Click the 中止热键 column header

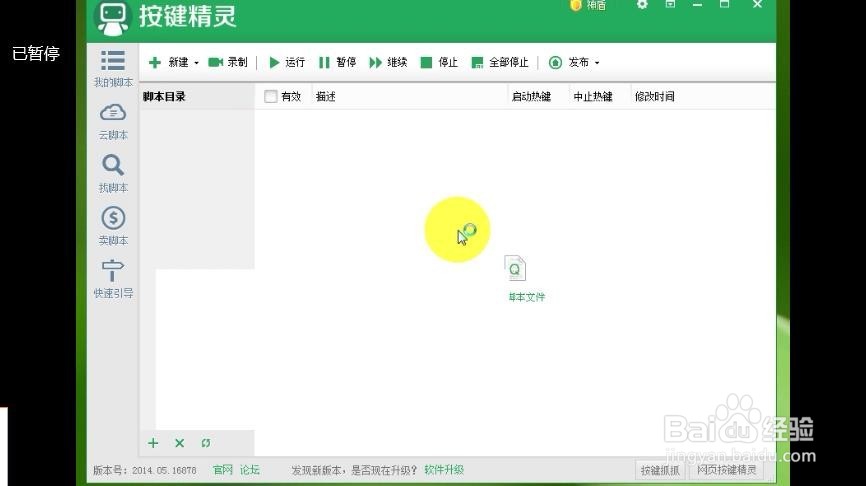pyautogui.click(x=593, y=97)
